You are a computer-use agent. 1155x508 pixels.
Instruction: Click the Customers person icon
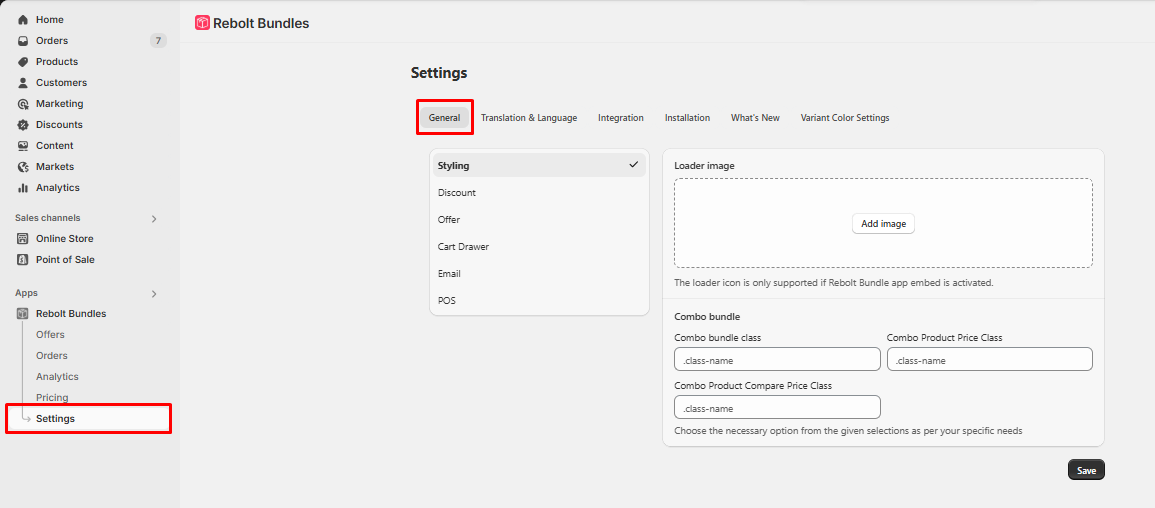click(23, 82)
